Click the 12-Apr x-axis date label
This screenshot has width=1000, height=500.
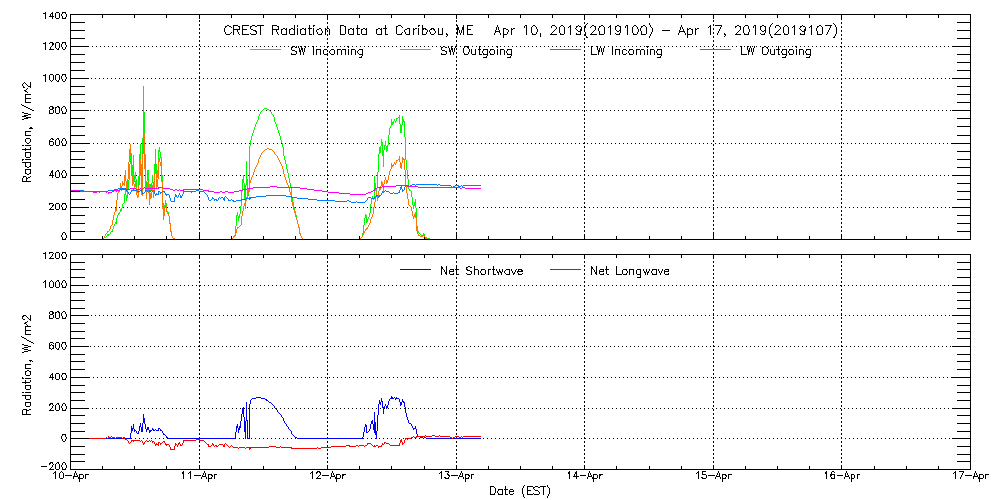pyautogui.click(x=328, y=477)
